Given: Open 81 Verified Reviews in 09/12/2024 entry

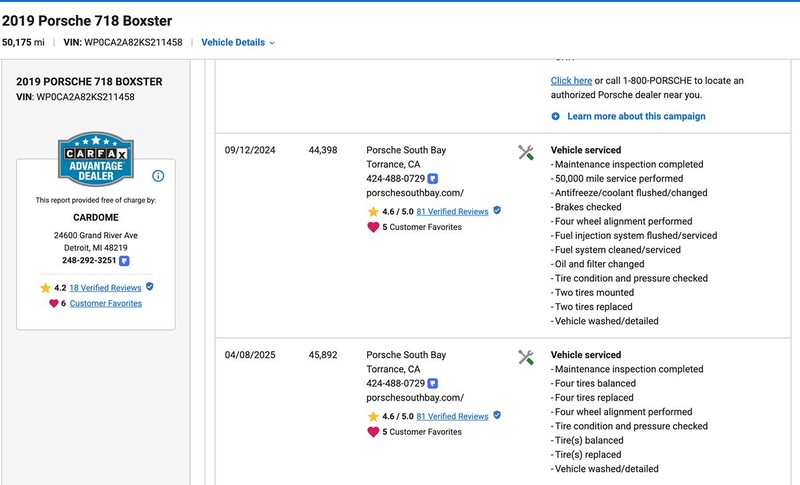Looking at the screenshot, I should click(452, 212).
